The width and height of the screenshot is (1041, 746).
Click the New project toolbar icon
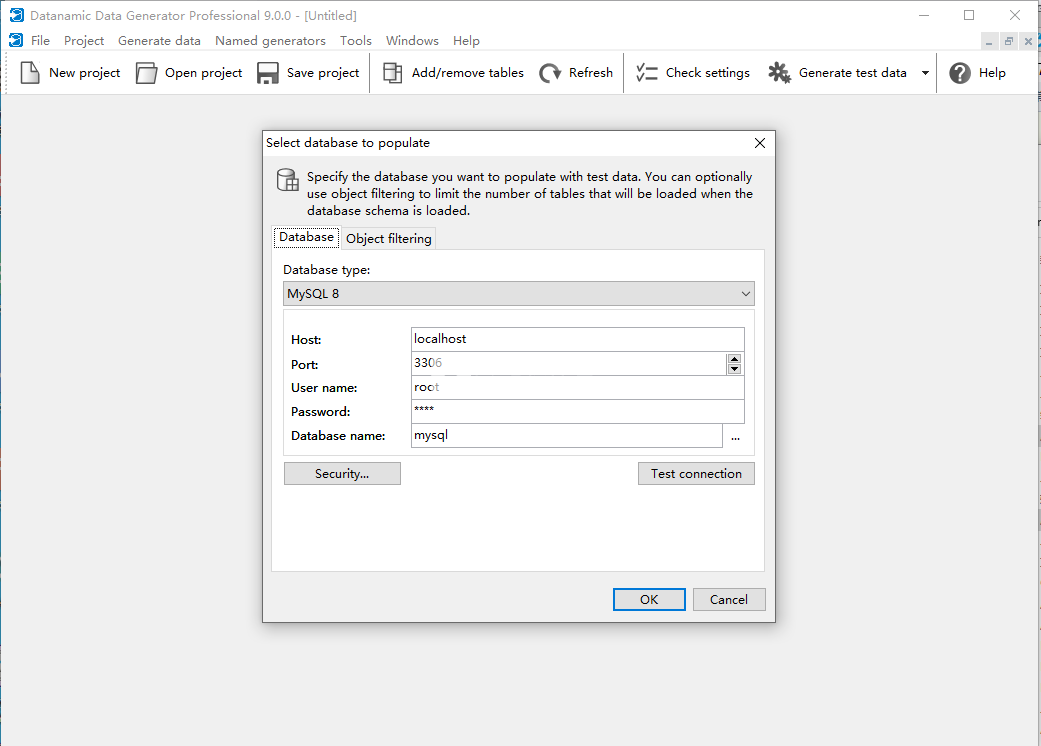click(30, 73)
